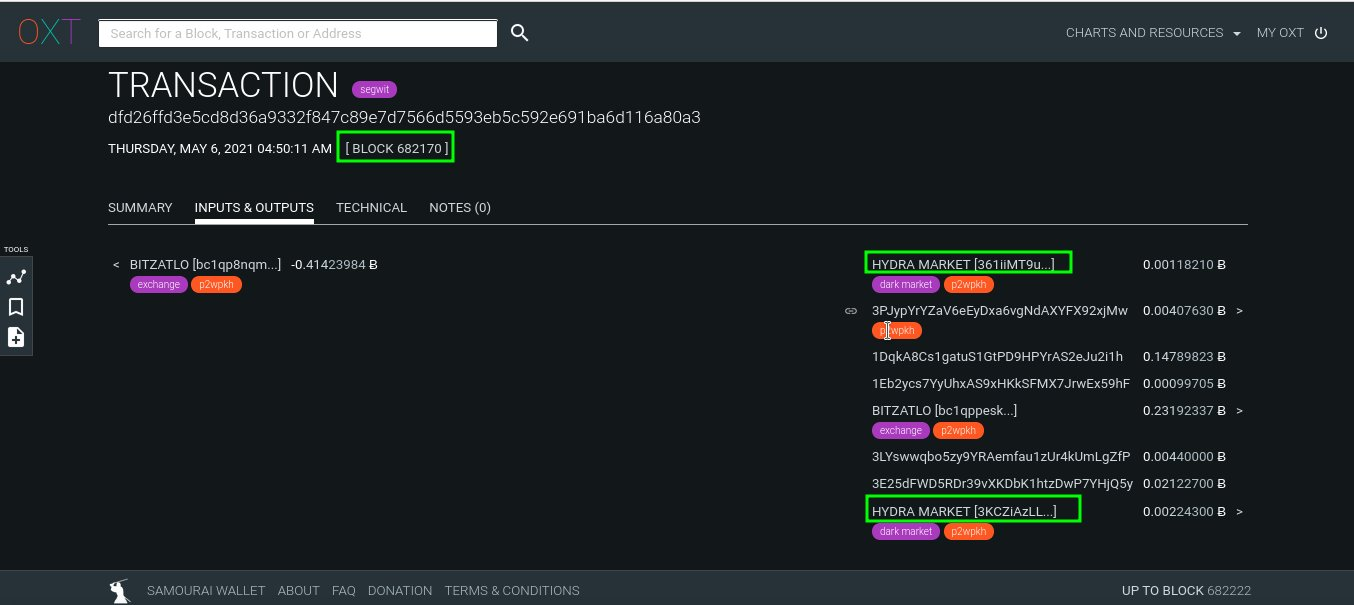Viewport: 1354px width, 605px height.
Task: Click the p2wpkh tag under input BITZATLO
Action: point(217,285)
